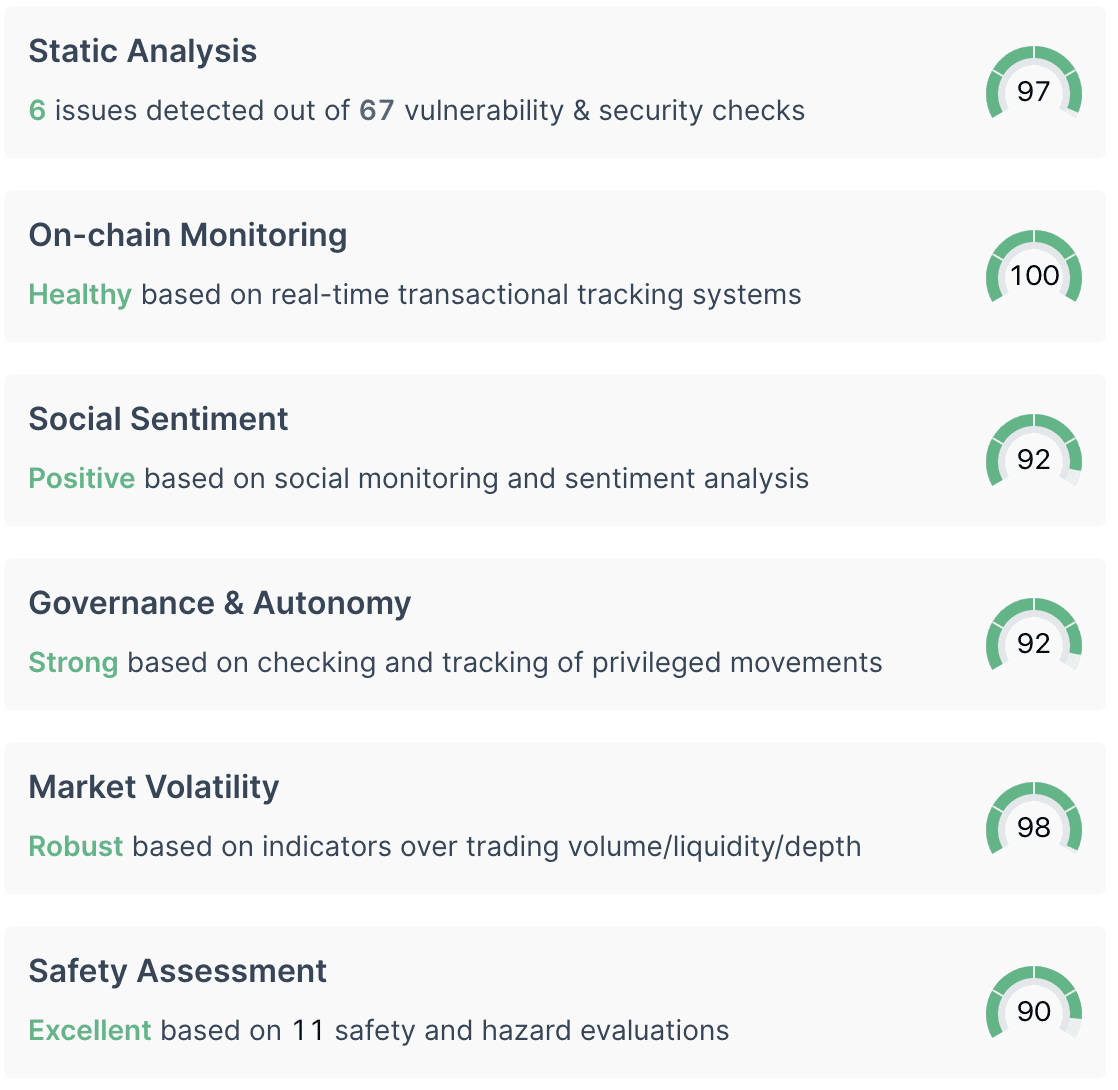This screenshot has height=1090, width=1118.
Task: Open the Governance & Autonomy heading
Action: tap(220, 603)
